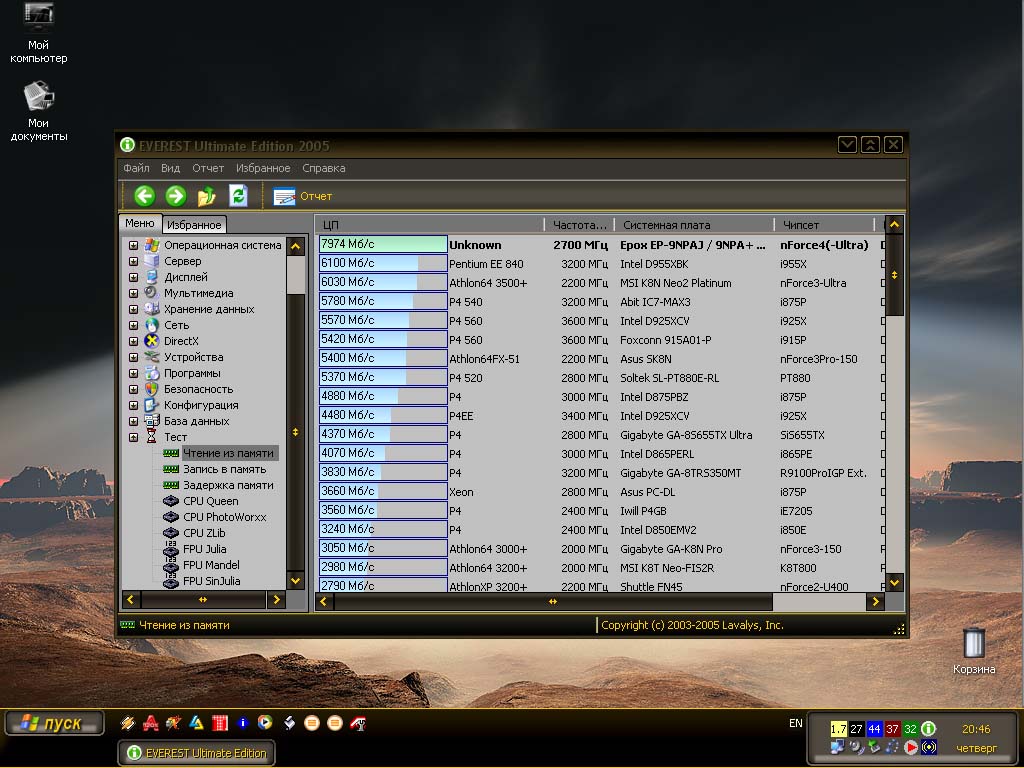The height and width of the screenshot is (768, 1024).
Task: Expand the Дисплей tree node
Action: 133,278
